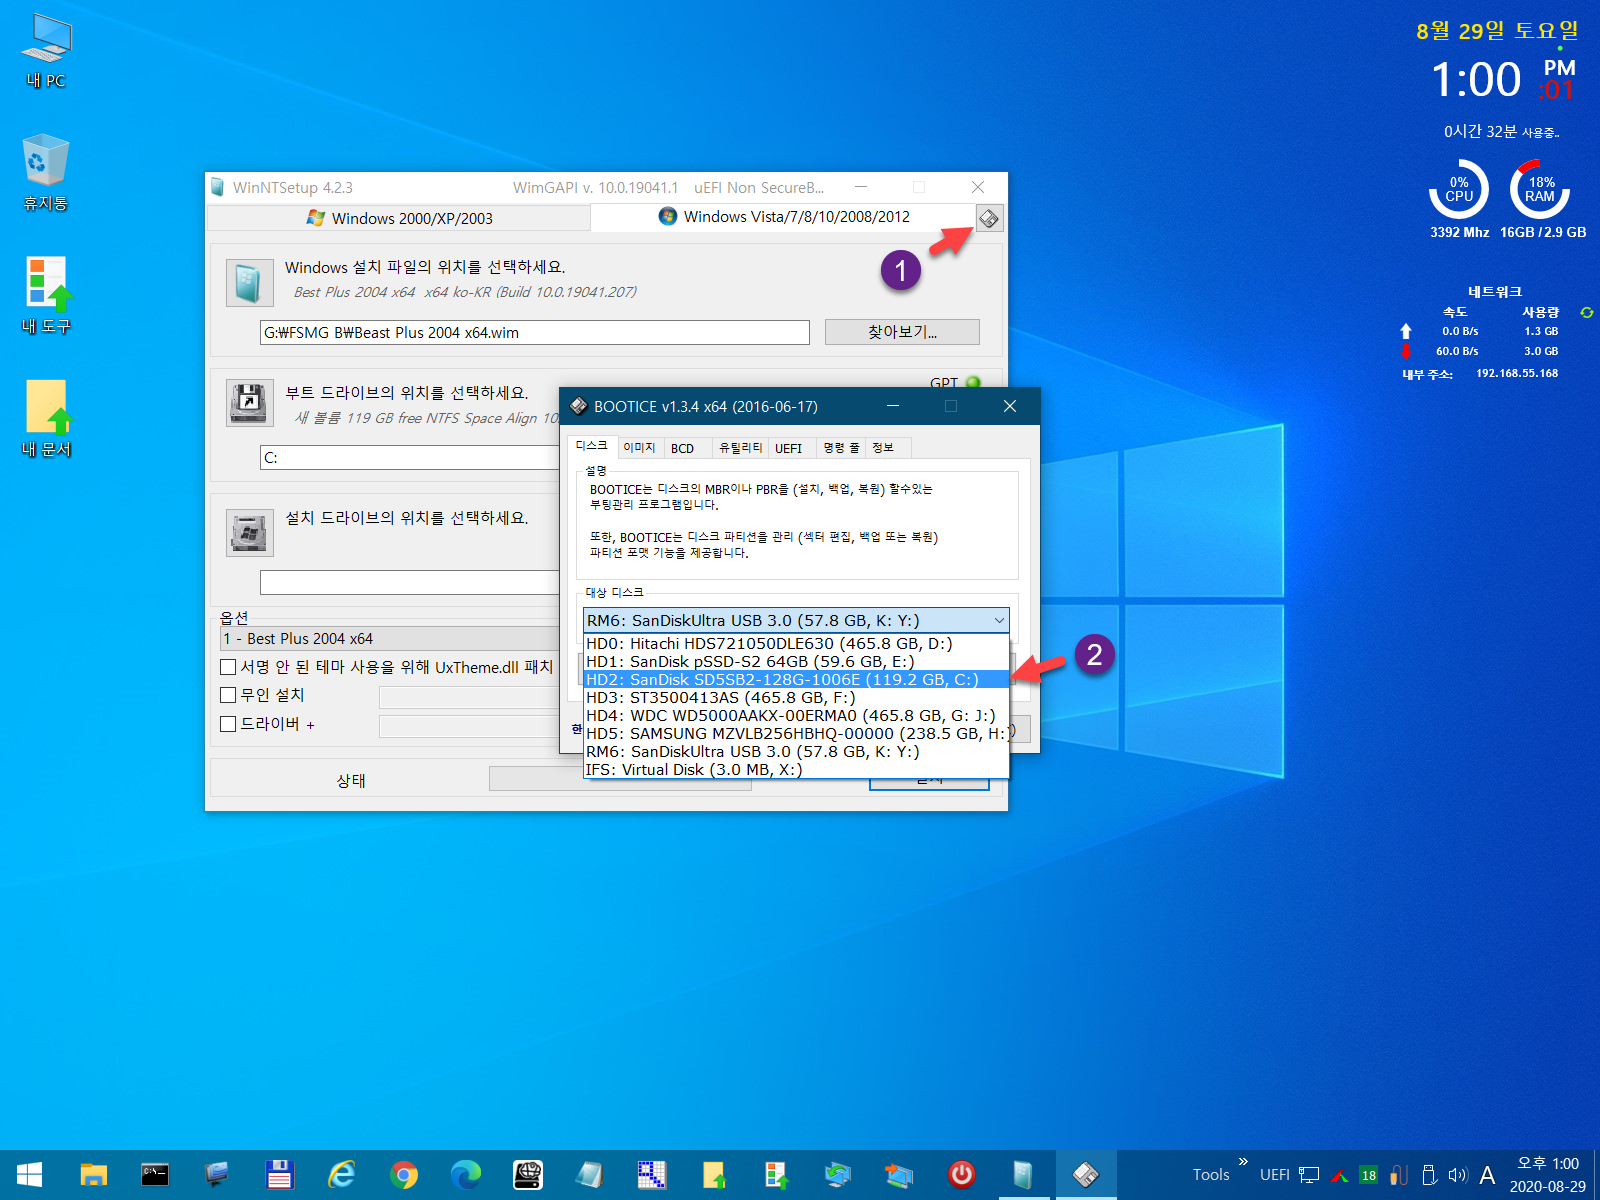Image resolution: width=1600 pixels, height=1200 pixels.
Task: Launch Google Chrome from the taskbar
Action: point(404,1174)
